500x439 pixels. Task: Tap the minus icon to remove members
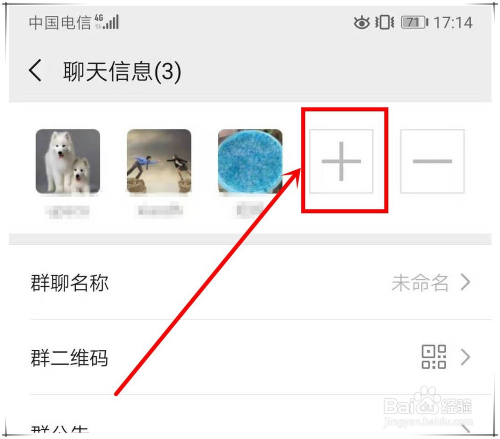coord(432,161)
